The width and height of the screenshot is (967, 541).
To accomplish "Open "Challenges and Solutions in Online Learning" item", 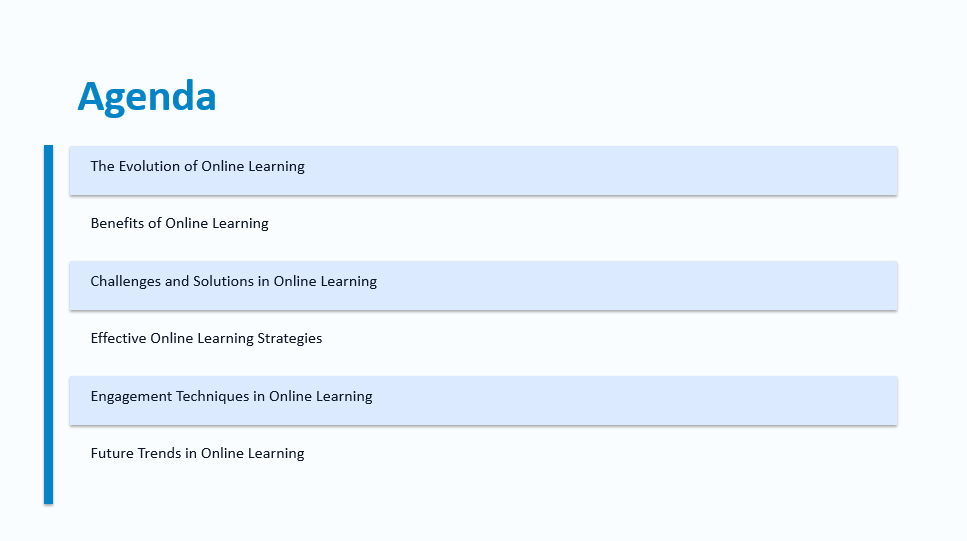I will click(233, 282).
